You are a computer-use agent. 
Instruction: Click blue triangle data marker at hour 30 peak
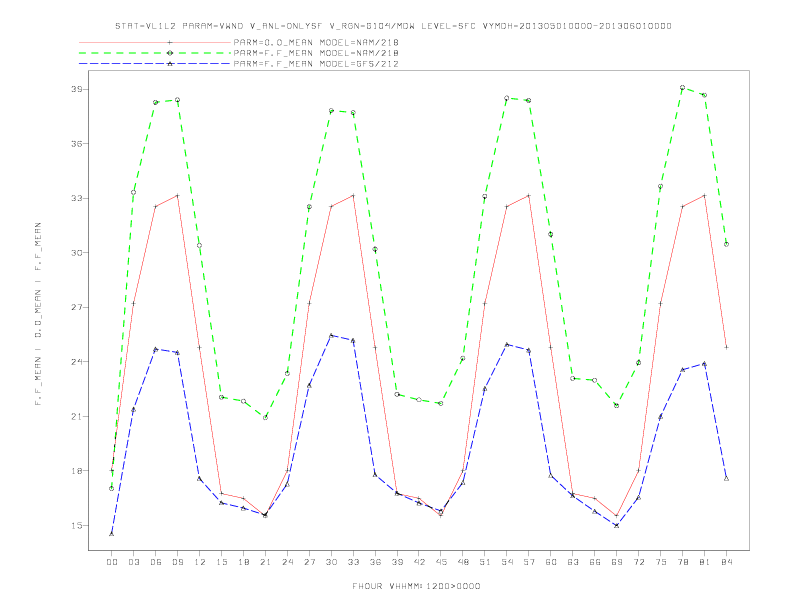331,335
